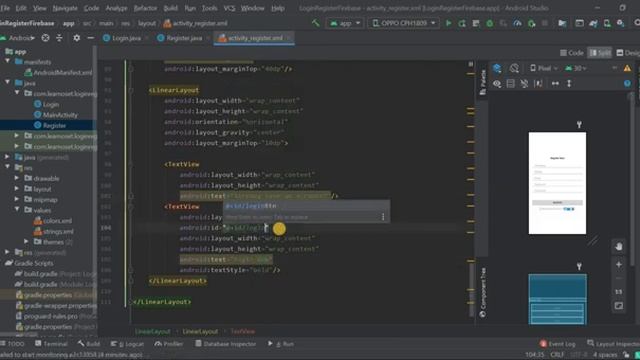
Task: Click the greyed-out Stop square button
Action: pos(544,23)
